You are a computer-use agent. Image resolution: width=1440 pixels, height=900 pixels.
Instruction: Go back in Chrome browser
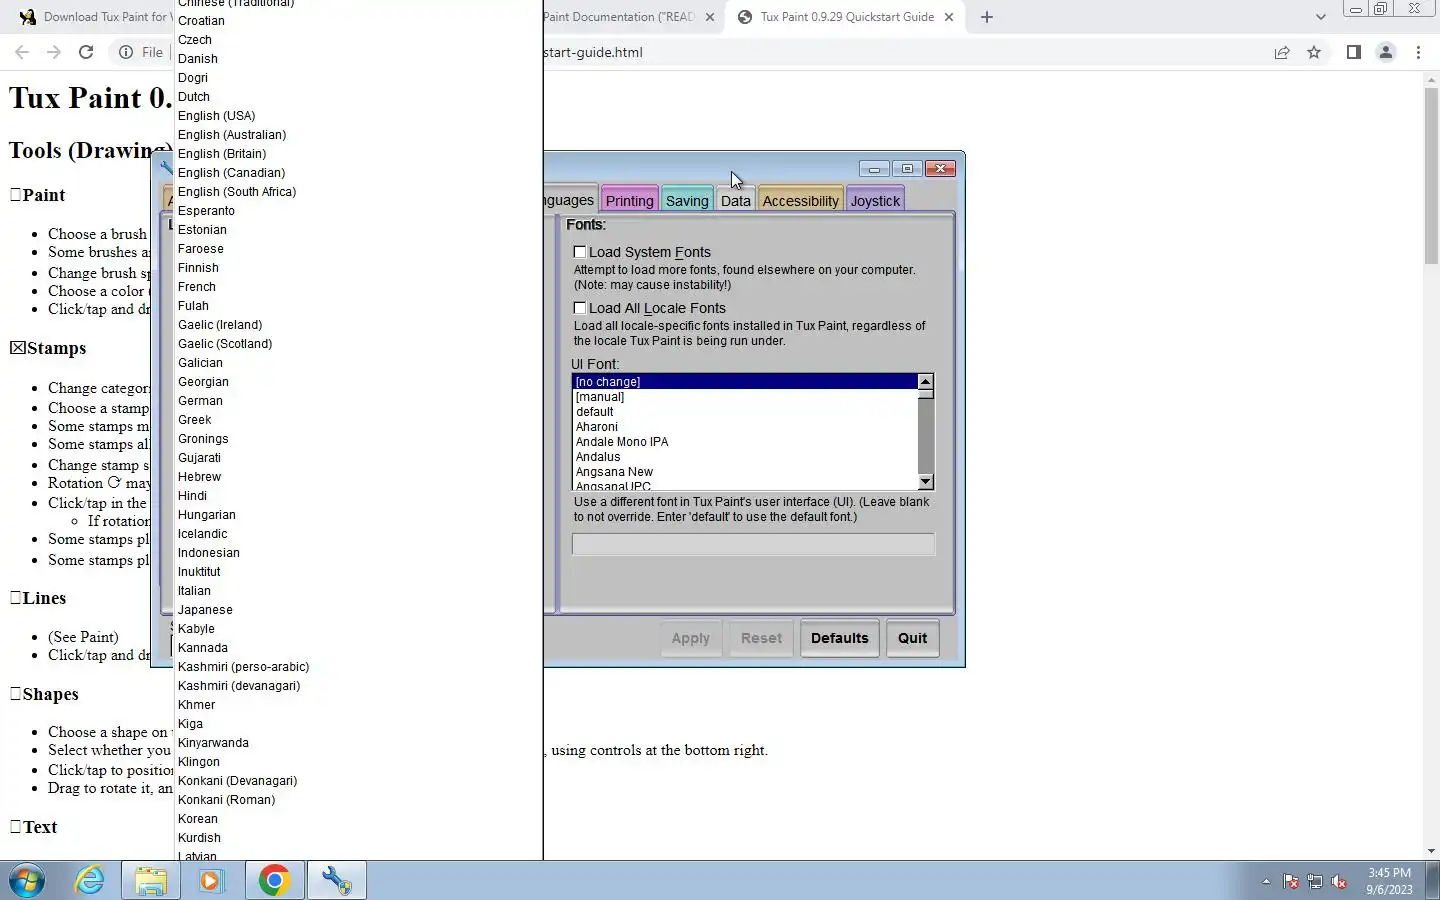22,52
